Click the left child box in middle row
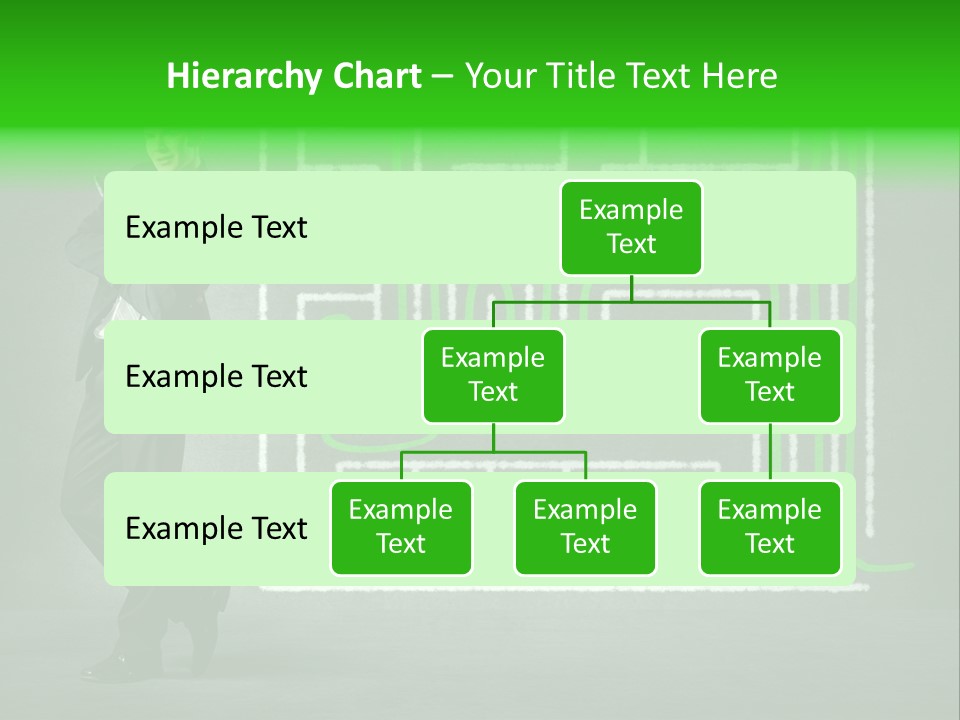This screenshot has width=960, height=720. click(493, 375)
